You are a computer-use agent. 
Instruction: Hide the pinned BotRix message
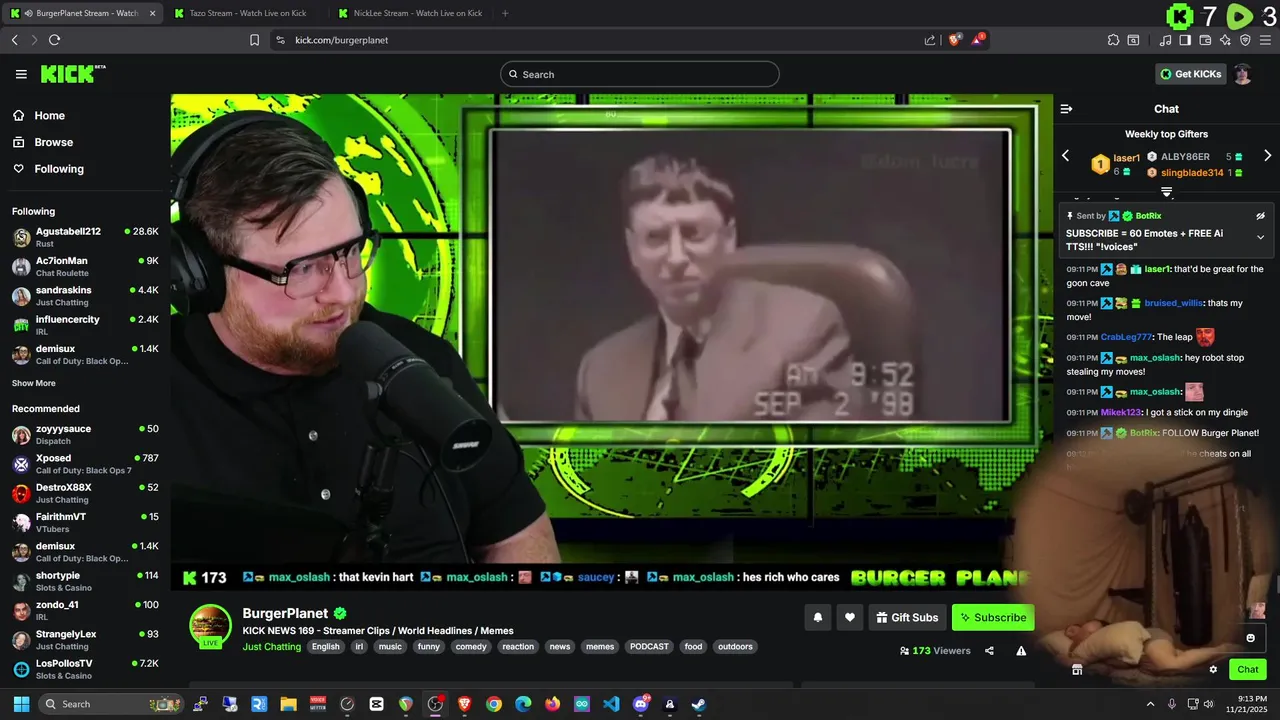coord(1260,216)
